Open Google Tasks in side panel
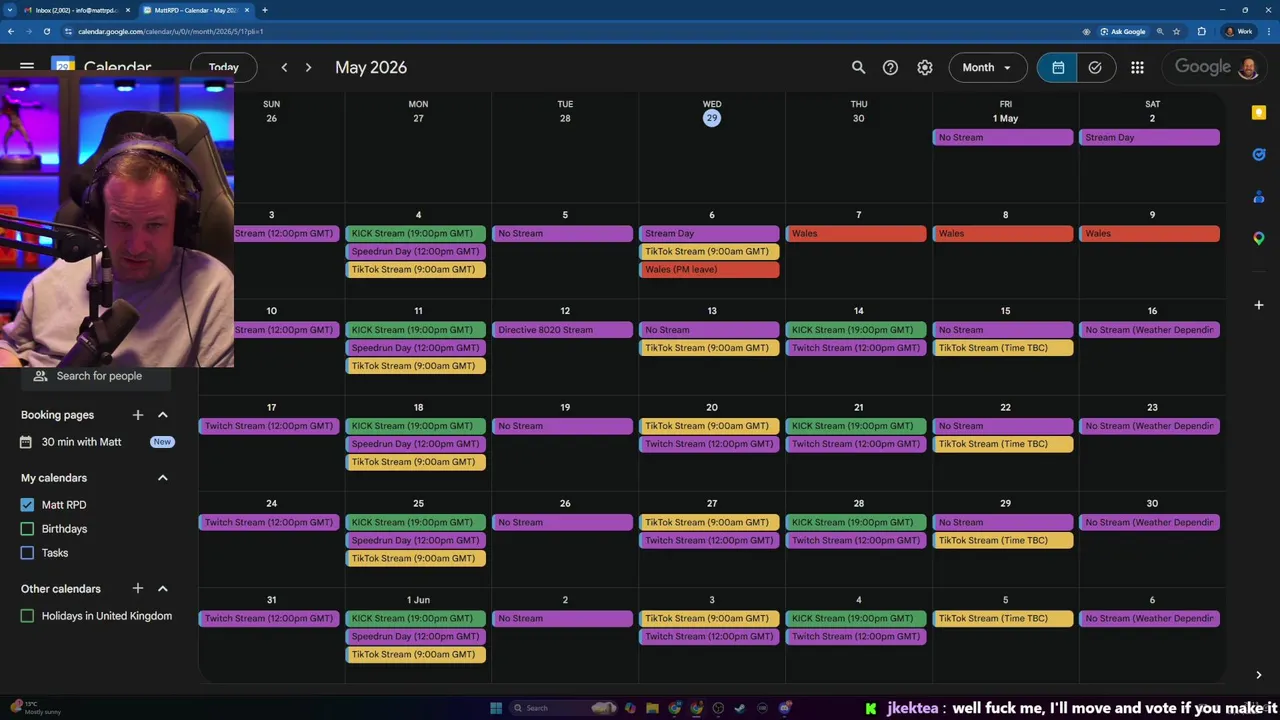Viewport: 1280px width, 720px height. coord(1259,154)
